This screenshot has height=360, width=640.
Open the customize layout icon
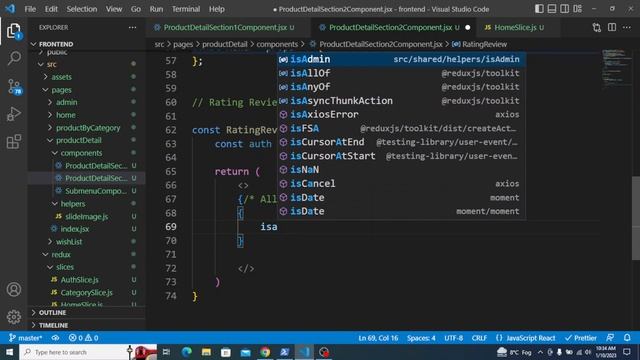(x=577, y=9)
